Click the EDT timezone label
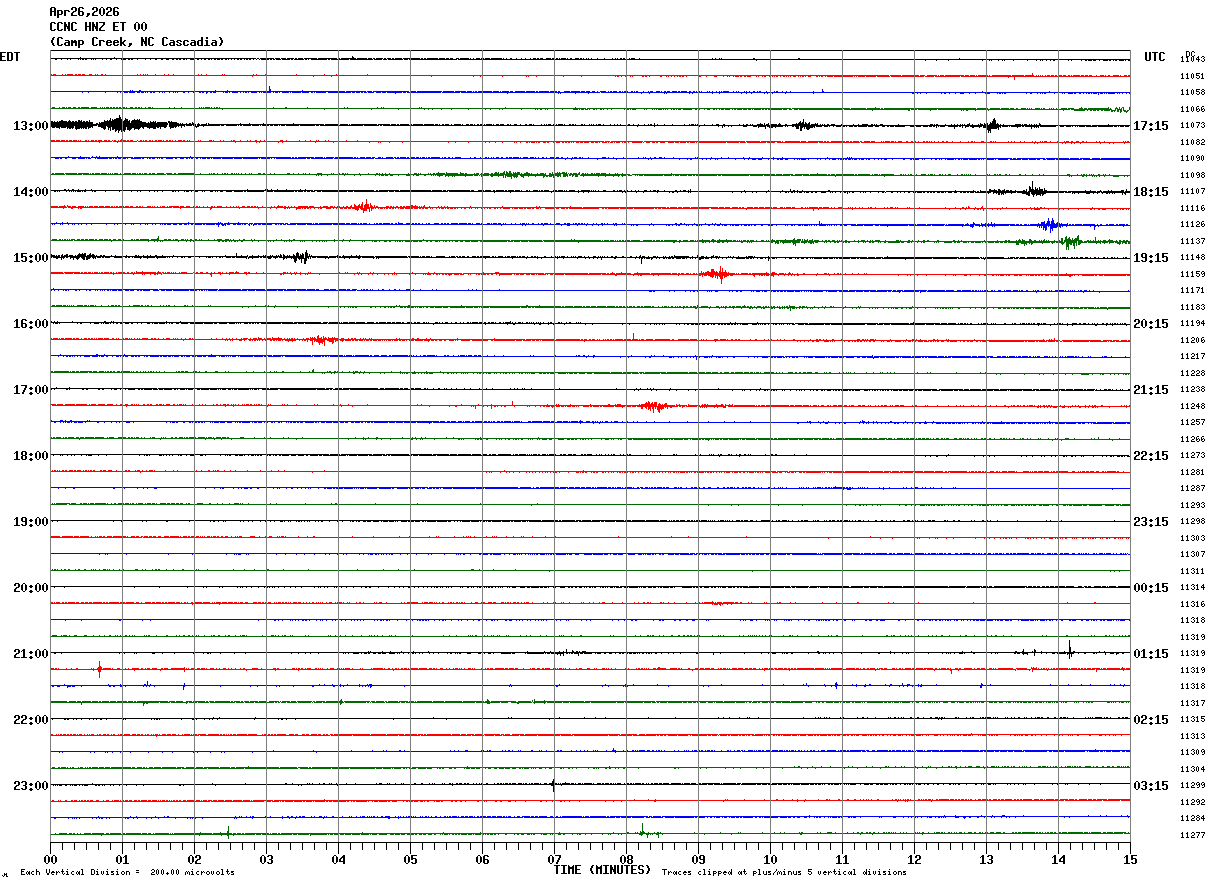1210x886 pixels. [x=10, y=57]
